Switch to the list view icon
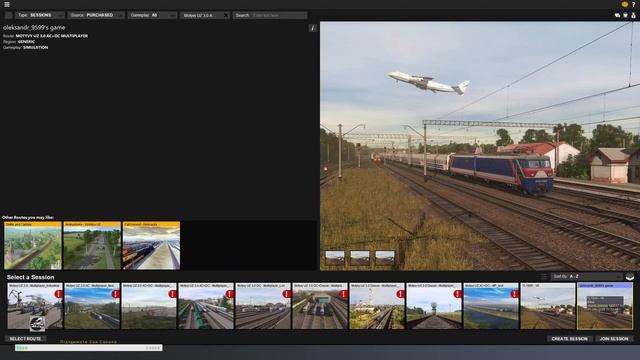The height and width of the screenshot is (360, 640). click(544, 277)
